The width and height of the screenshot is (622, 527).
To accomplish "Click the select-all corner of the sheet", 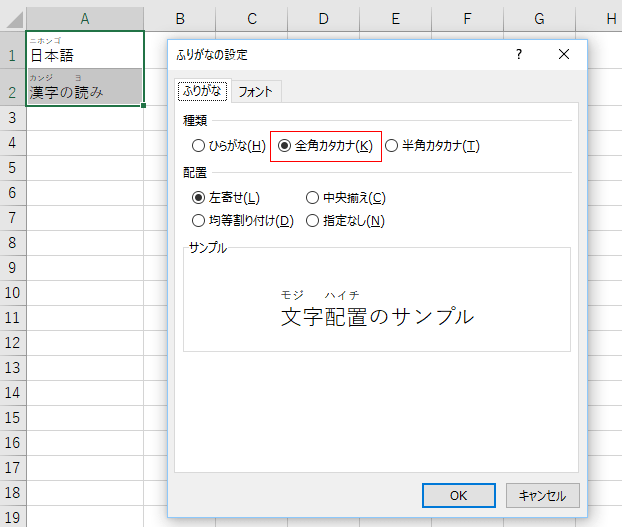I will pos(12,18).
